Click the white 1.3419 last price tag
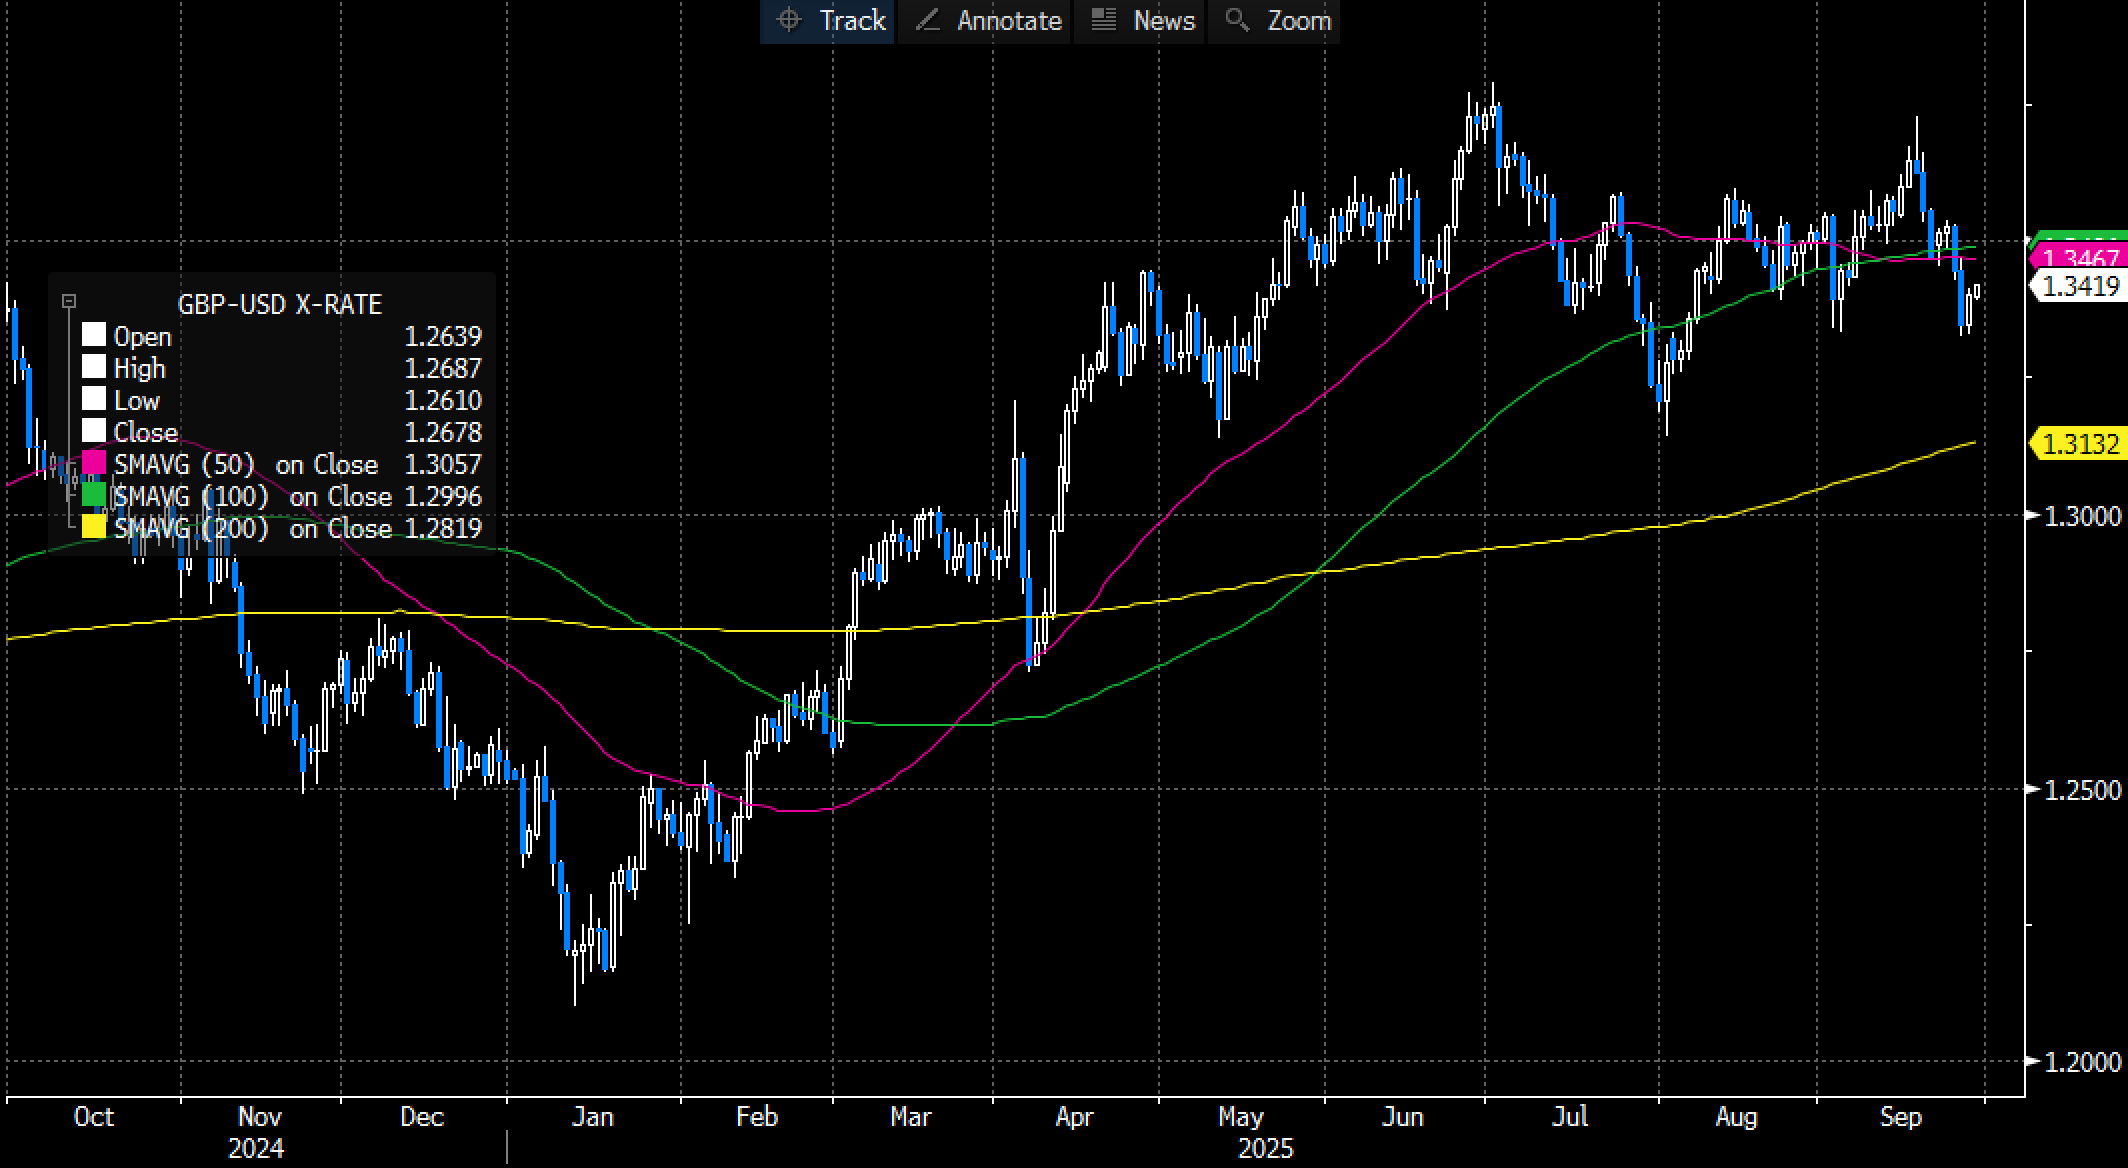 click(2080, 287)
